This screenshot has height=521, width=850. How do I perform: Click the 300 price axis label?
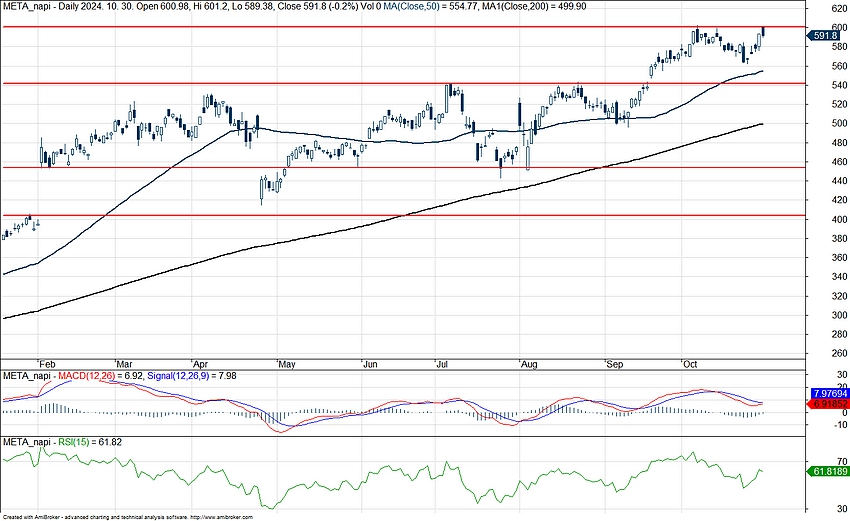839,315
